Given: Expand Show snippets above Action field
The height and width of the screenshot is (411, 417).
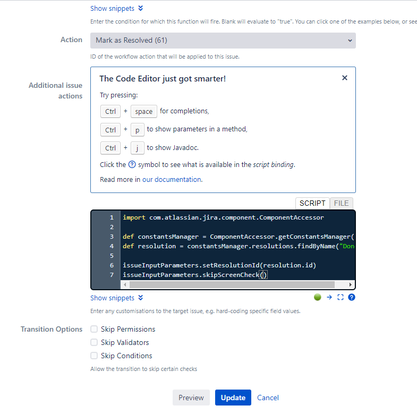Looking at the screenshot, I should 117,8.
